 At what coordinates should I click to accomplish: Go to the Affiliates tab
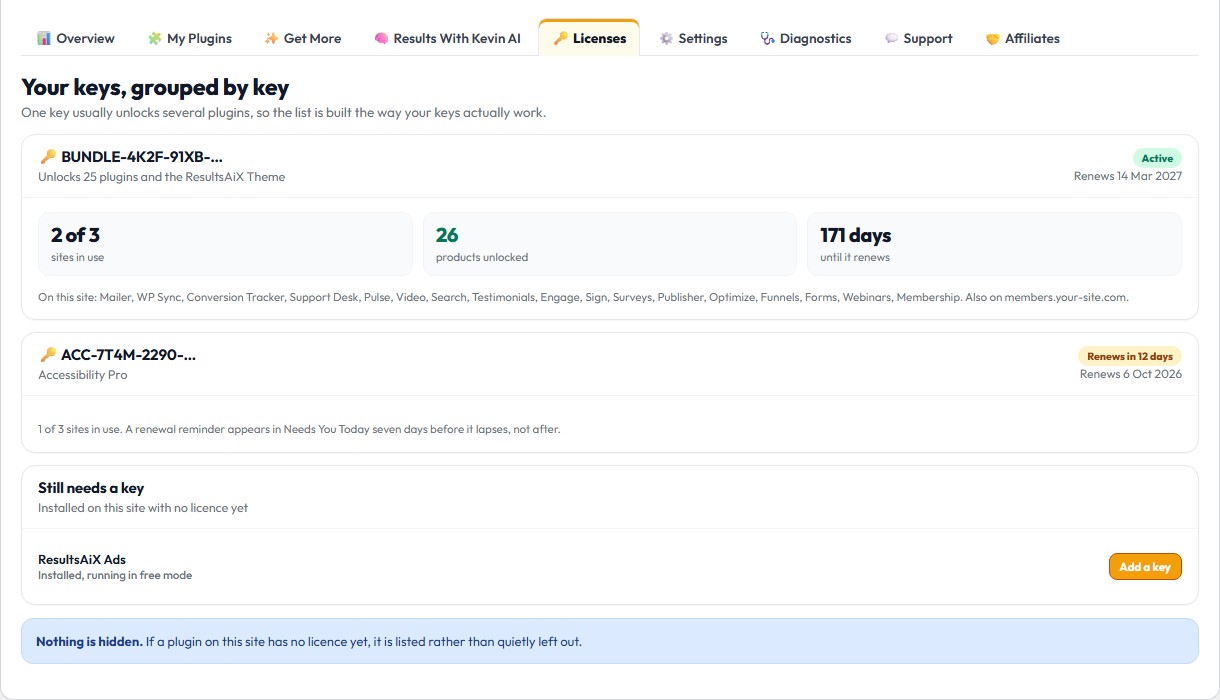1022,38
